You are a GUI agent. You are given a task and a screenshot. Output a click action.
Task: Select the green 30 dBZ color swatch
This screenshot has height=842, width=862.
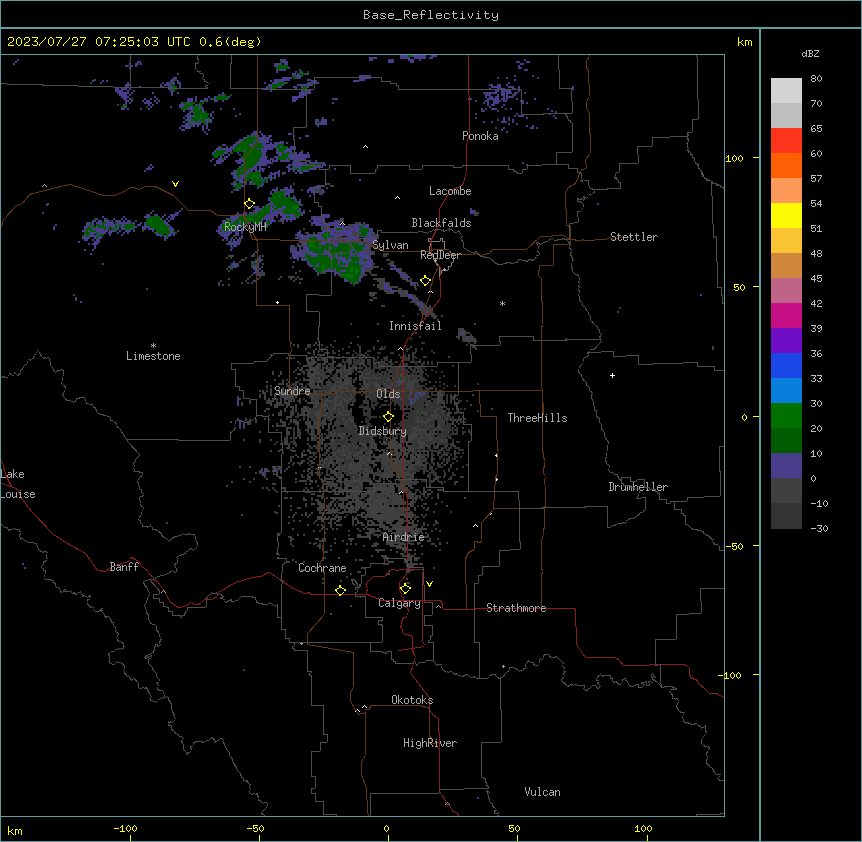pos(786,416)
